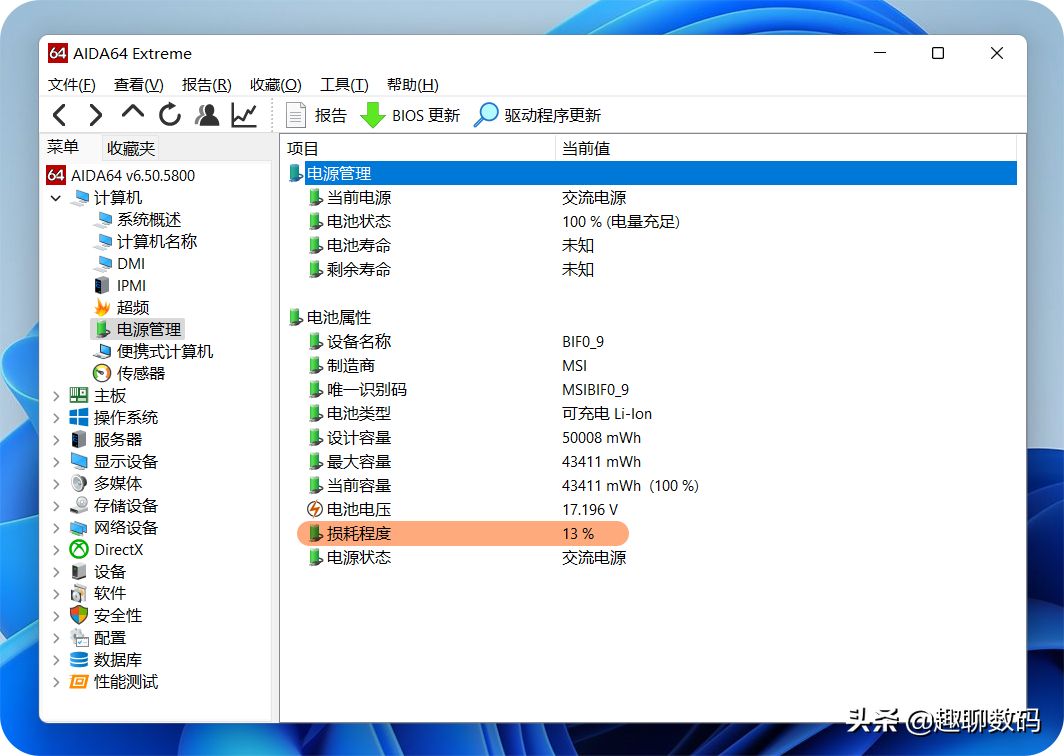
Task: Select 超频 item with flame icon
Action: [x=132, y=307]
